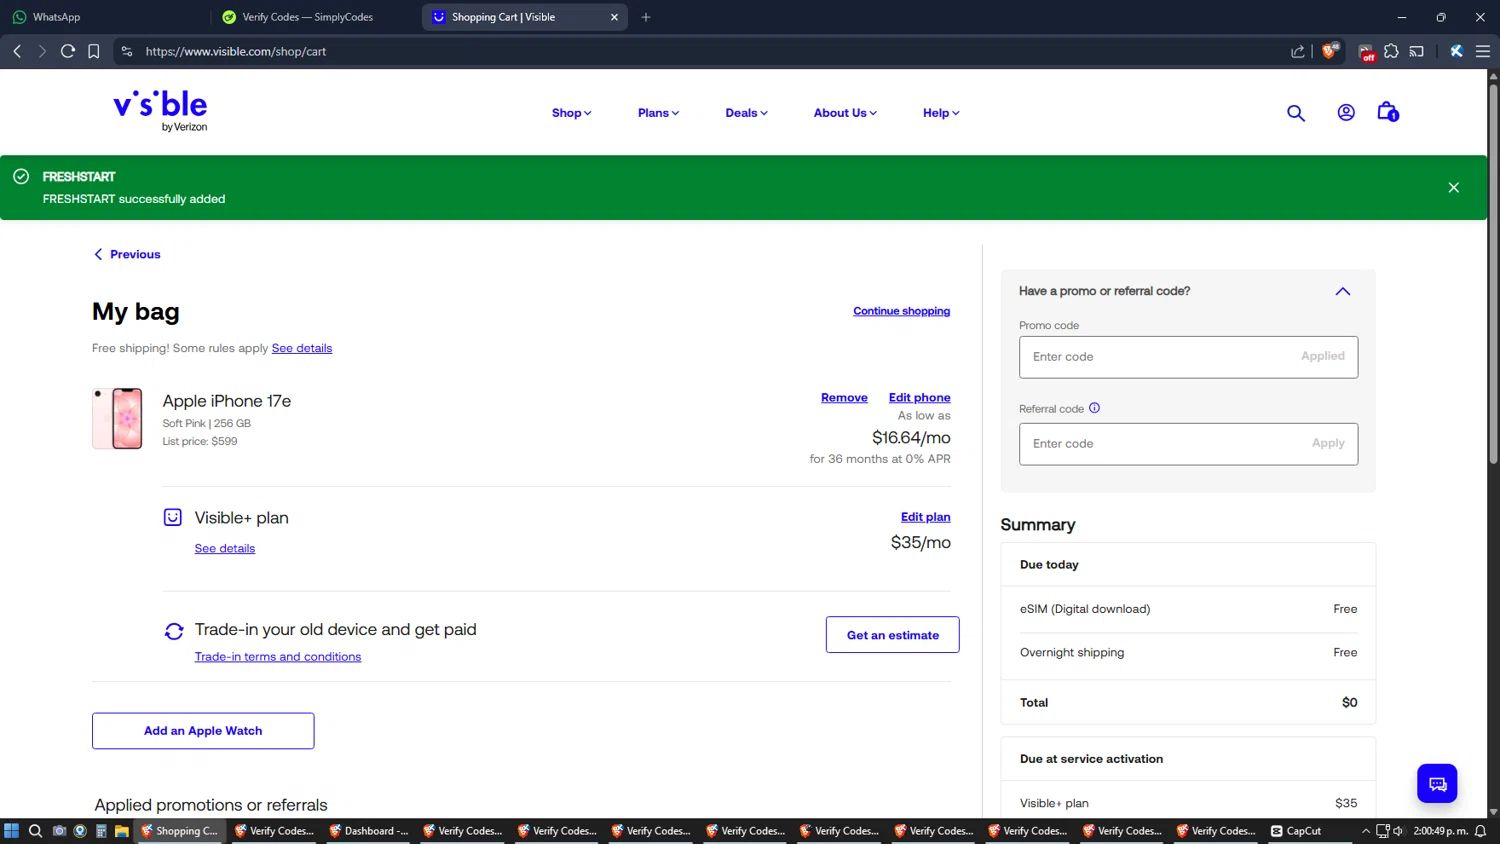The image size is (1500, 844).
Task: Focus the Promo code input field
Action: tap(1188, 357)
